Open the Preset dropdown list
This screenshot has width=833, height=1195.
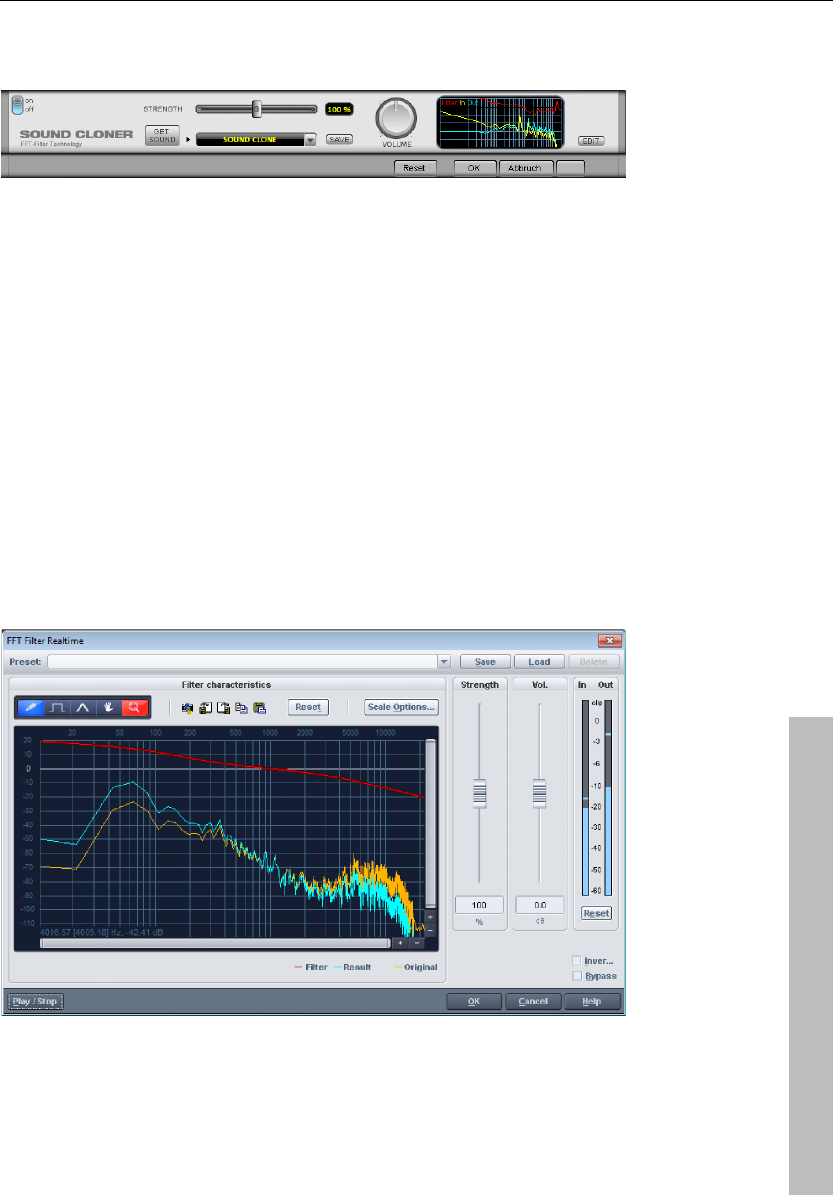(x=444, y=662)
